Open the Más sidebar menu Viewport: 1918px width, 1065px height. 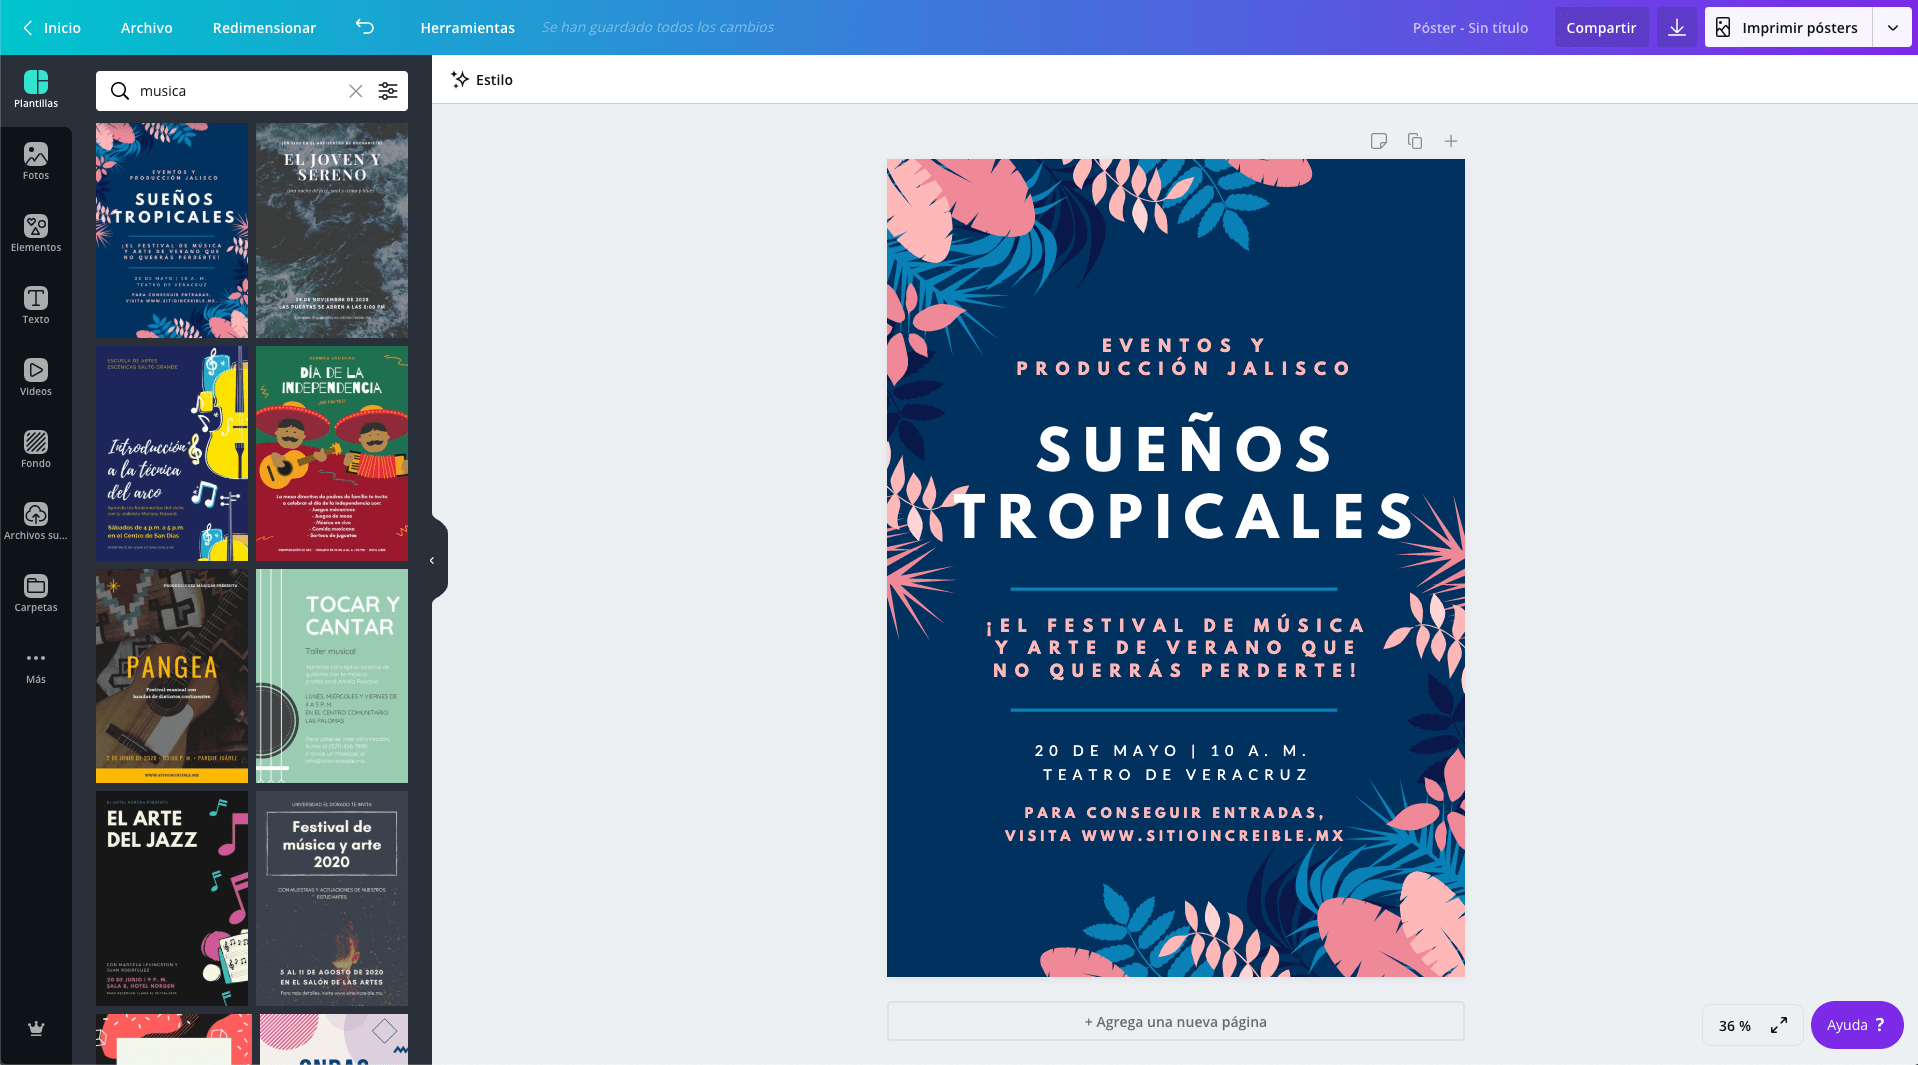click(x=36, y=665)
